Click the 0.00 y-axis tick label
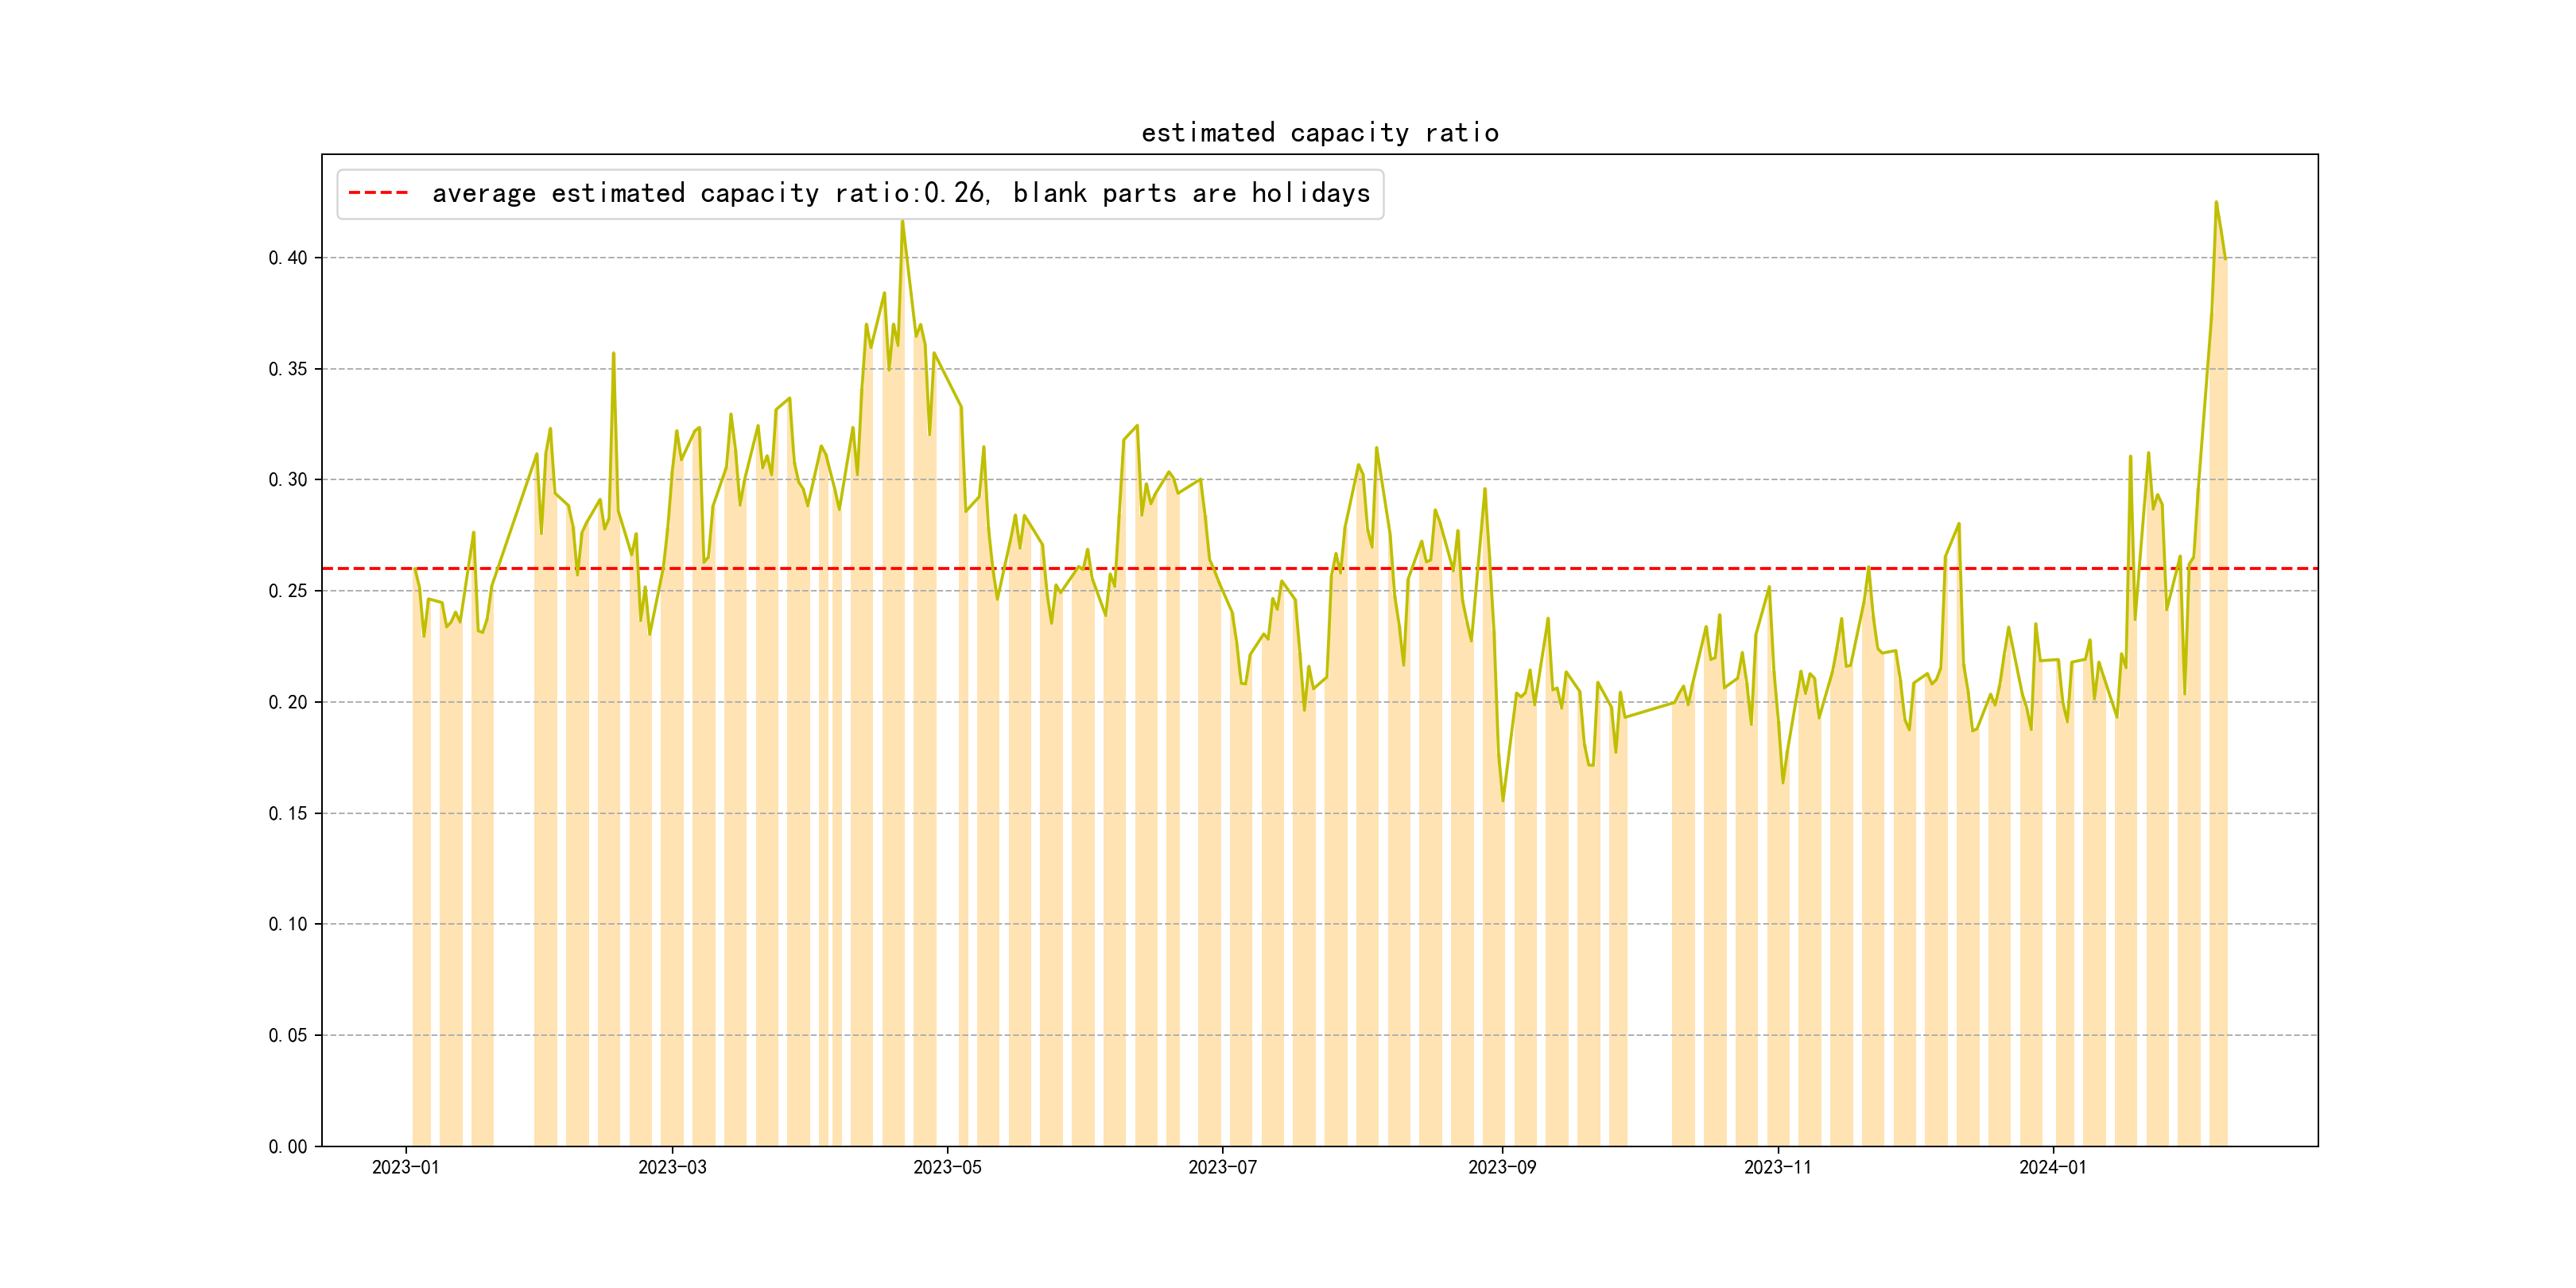The width and height of the screenshot is (2576, 1288). 287,1146
